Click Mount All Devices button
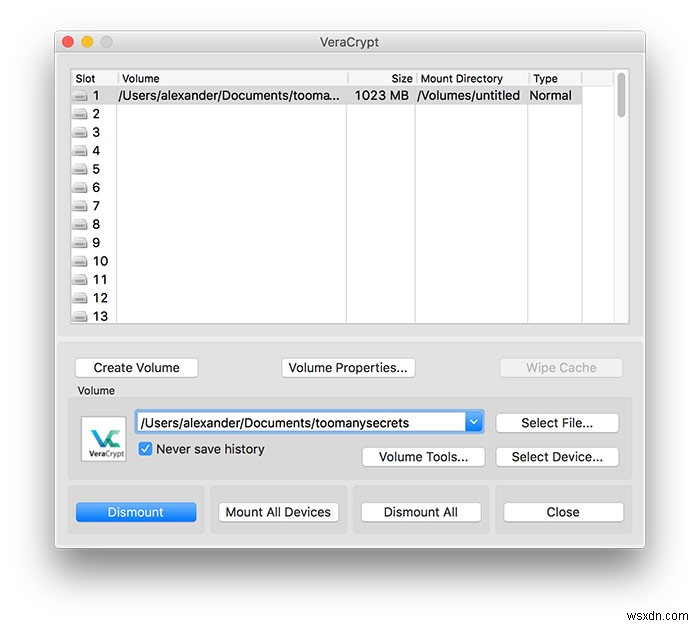This screenshot has height=626, width=700. [x=278, y=512]
